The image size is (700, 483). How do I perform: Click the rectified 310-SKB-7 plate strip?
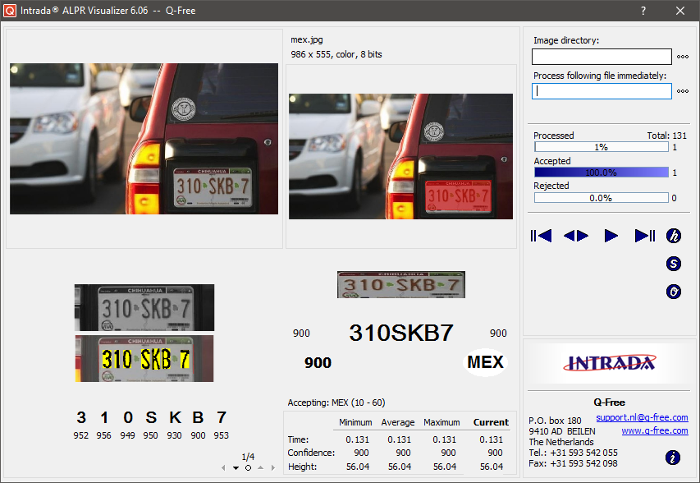[x=401, y=284]
